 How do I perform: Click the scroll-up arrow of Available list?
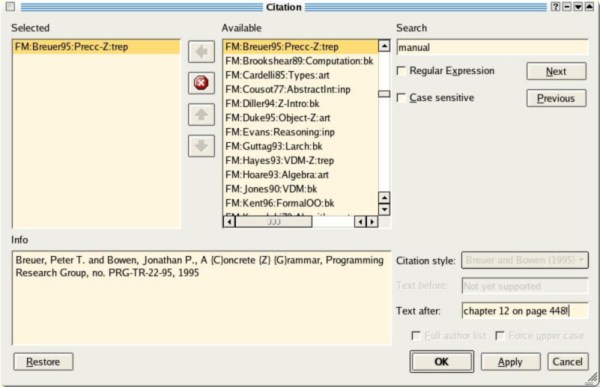pos(384,46)
